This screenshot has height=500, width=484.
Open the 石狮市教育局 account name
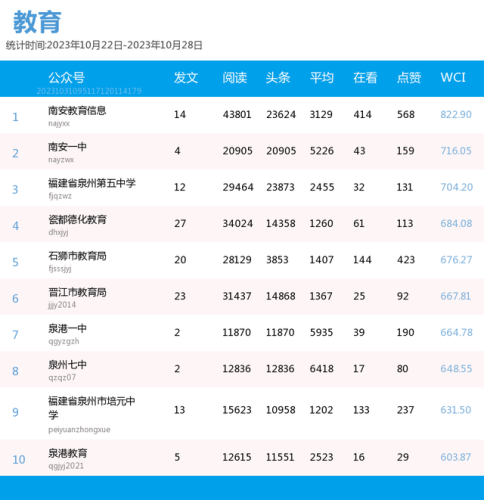click(x=77, y=256)
